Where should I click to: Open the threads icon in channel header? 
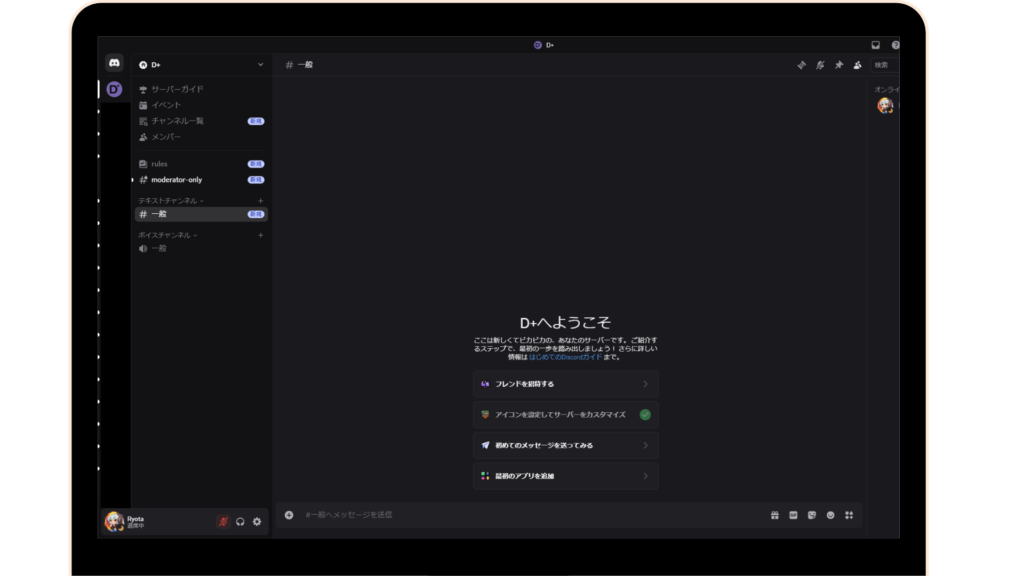pos(801,65)
